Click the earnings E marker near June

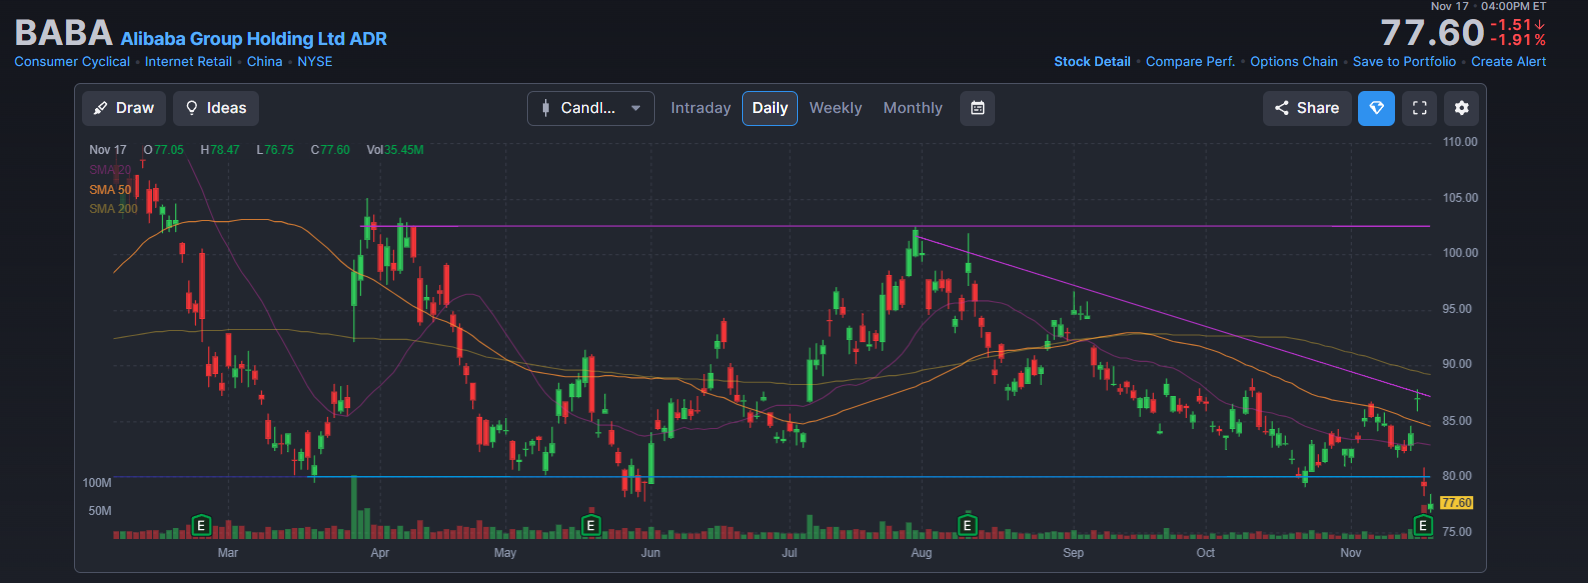591,525
